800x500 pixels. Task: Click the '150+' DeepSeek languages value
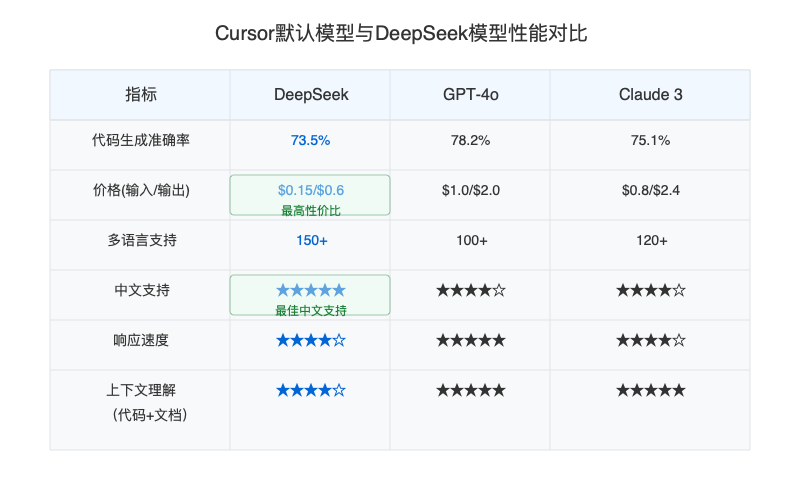(311, 240)
